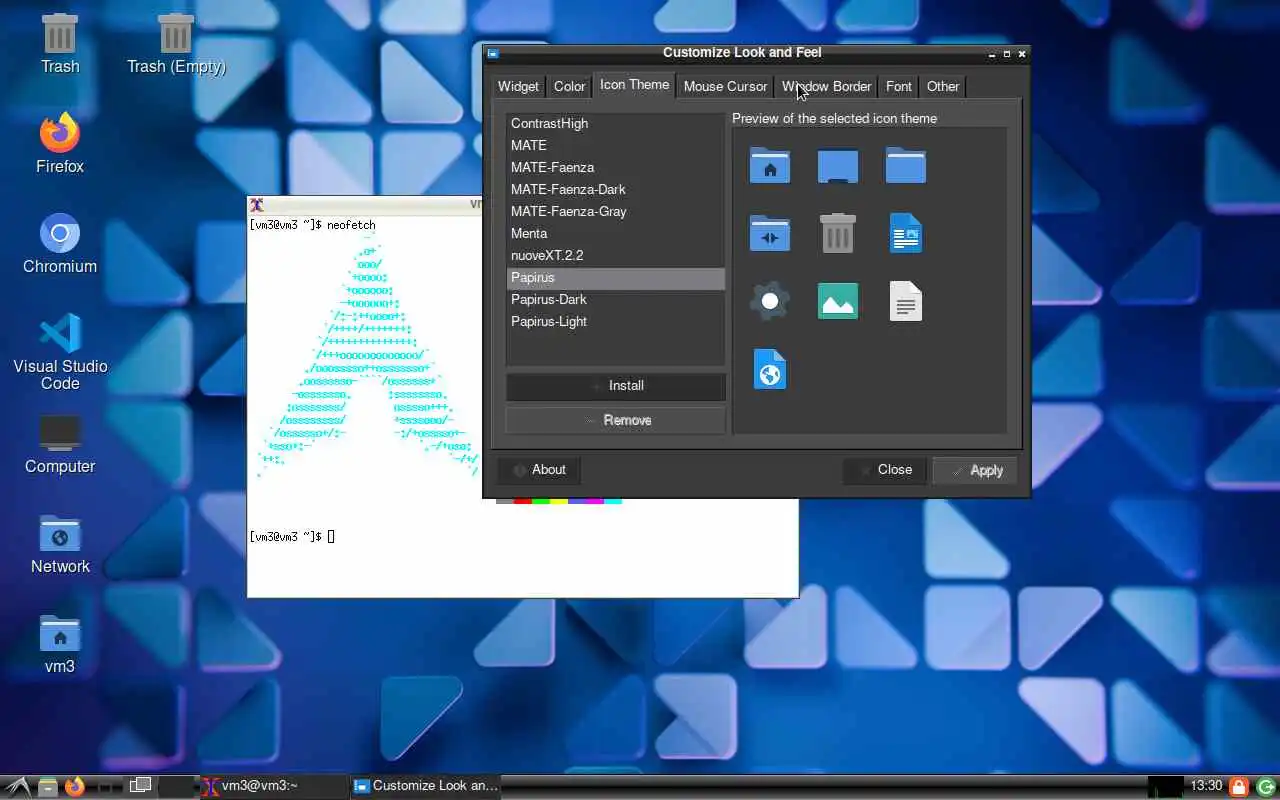
Task: Click the plain text file preview icon
Action: tap(906, 301)
